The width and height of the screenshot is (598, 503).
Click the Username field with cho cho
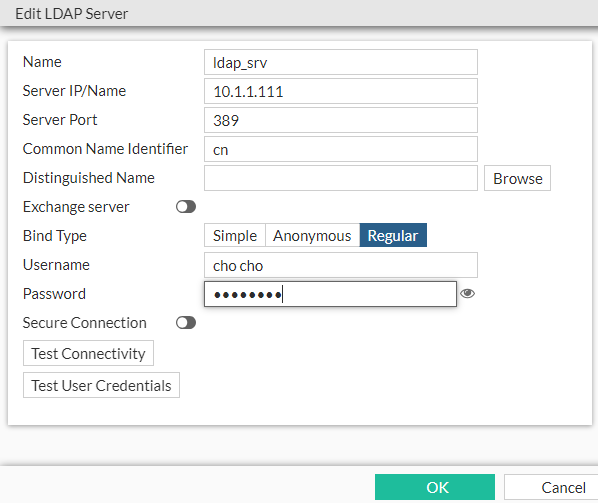(341, 265)
